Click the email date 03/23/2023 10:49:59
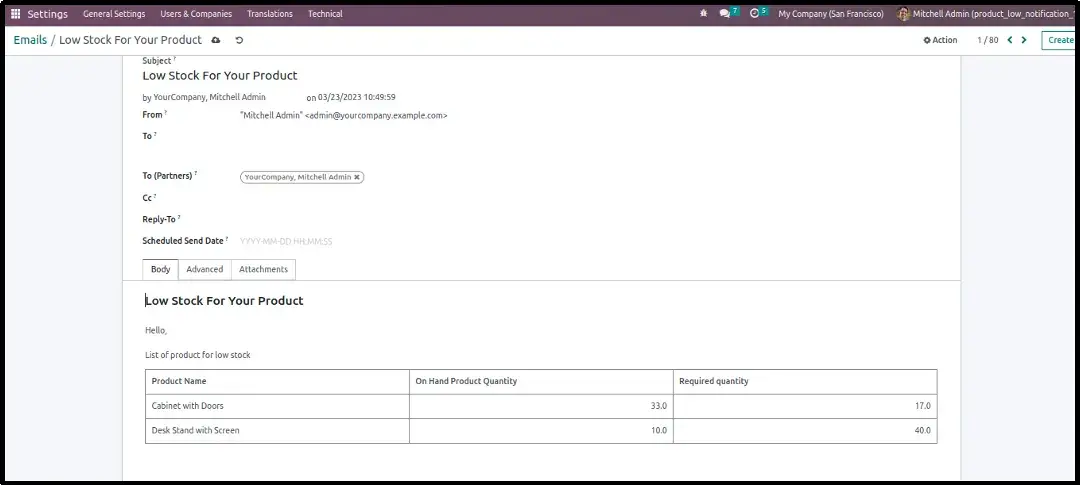1080x485 pixels. (x=357, y=97)
